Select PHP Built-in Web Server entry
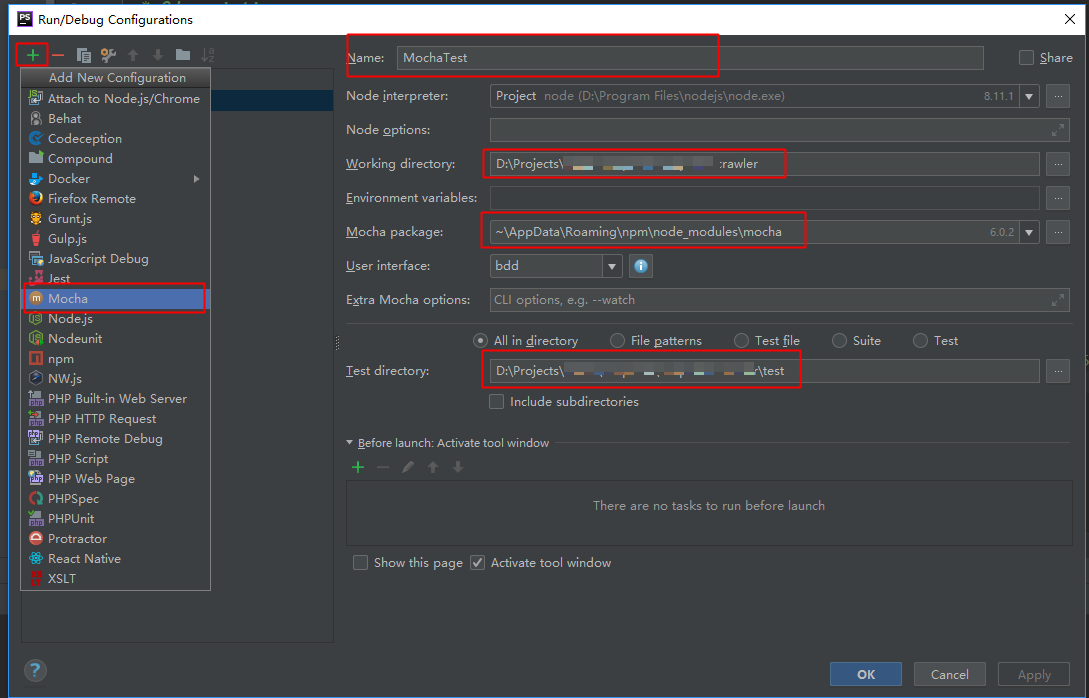 [115, 399]
